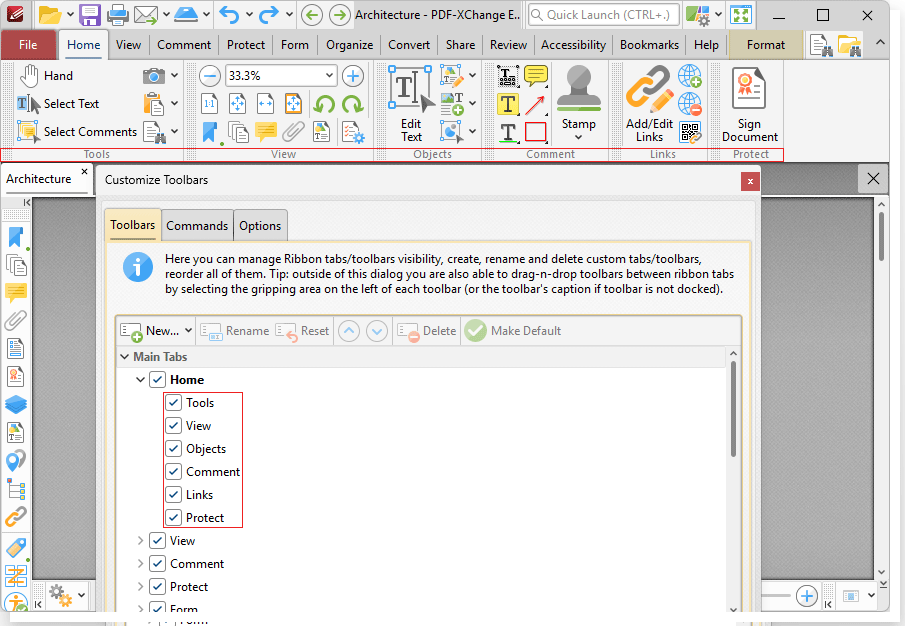Toggle the Protect toolbar checkbox under Home
The image size is (905, 626).
point(174,518)
